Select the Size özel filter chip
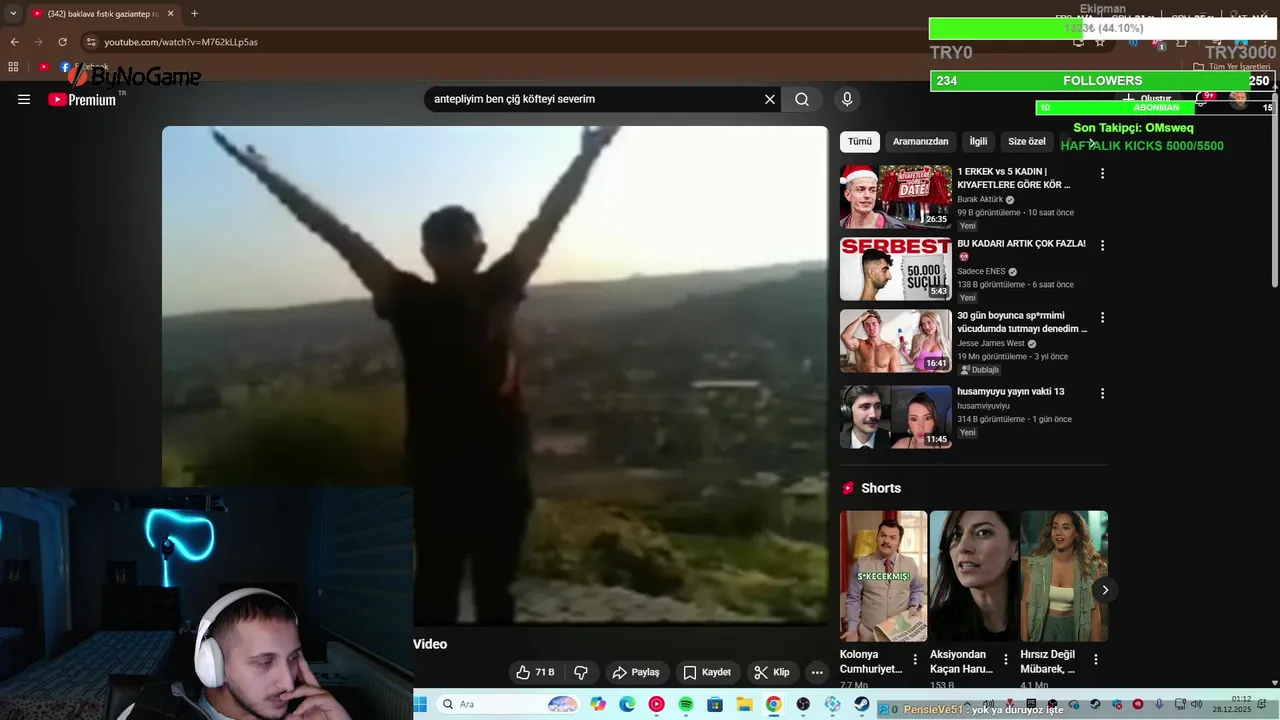Viewport: 1280px width, 720px height. click(1026, 141)
